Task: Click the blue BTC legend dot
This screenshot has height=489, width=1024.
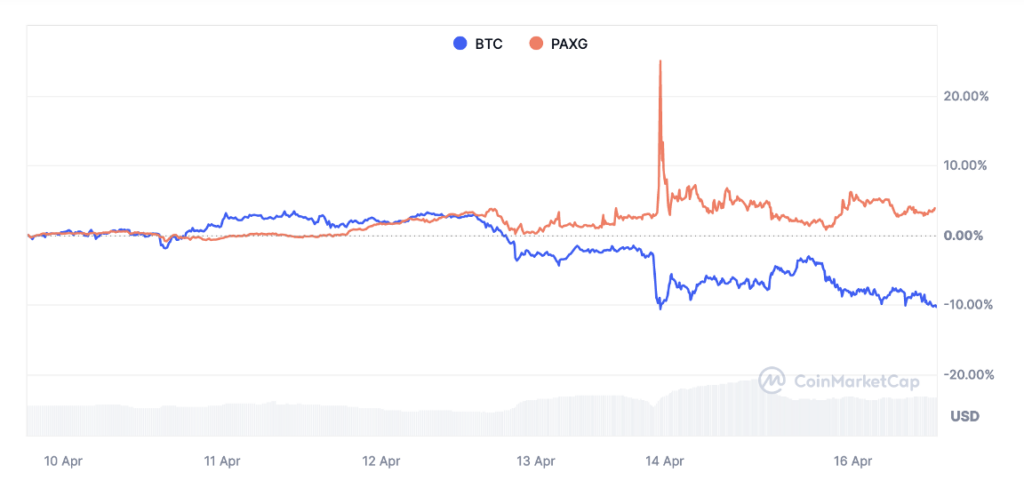Action: click(460, 43)
